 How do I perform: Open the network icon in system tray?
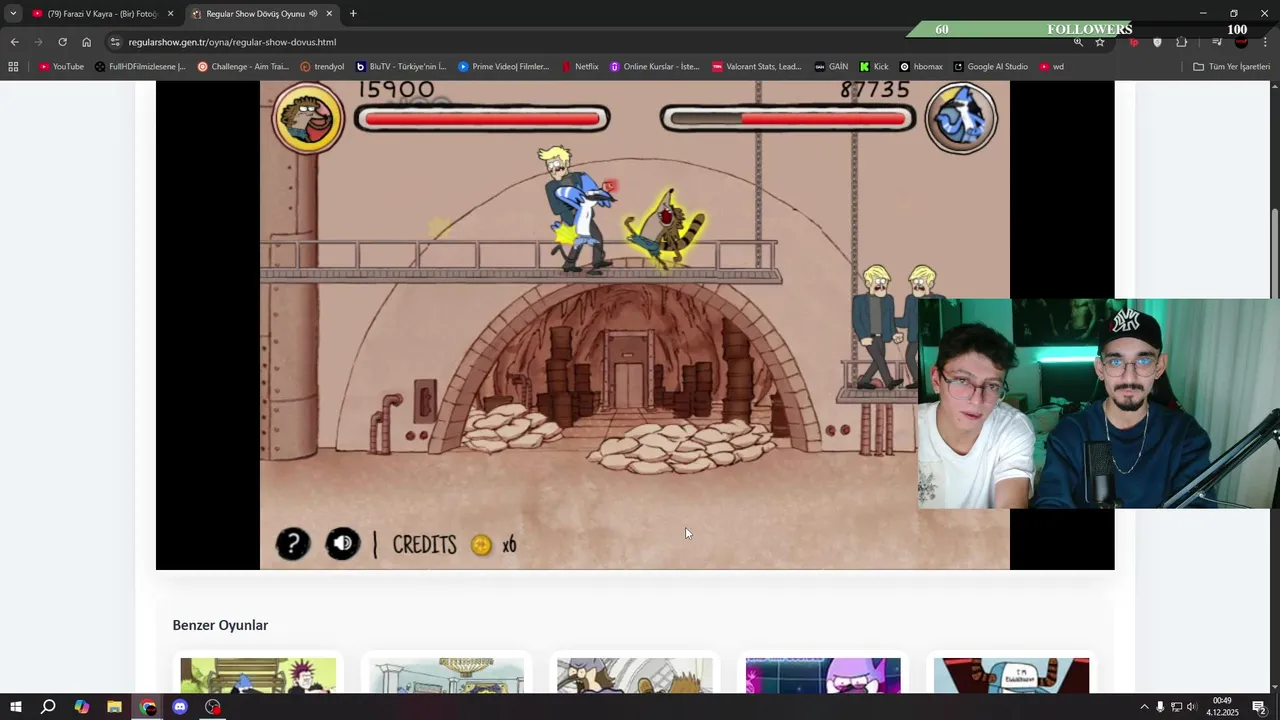click(x=1176, y=707)
